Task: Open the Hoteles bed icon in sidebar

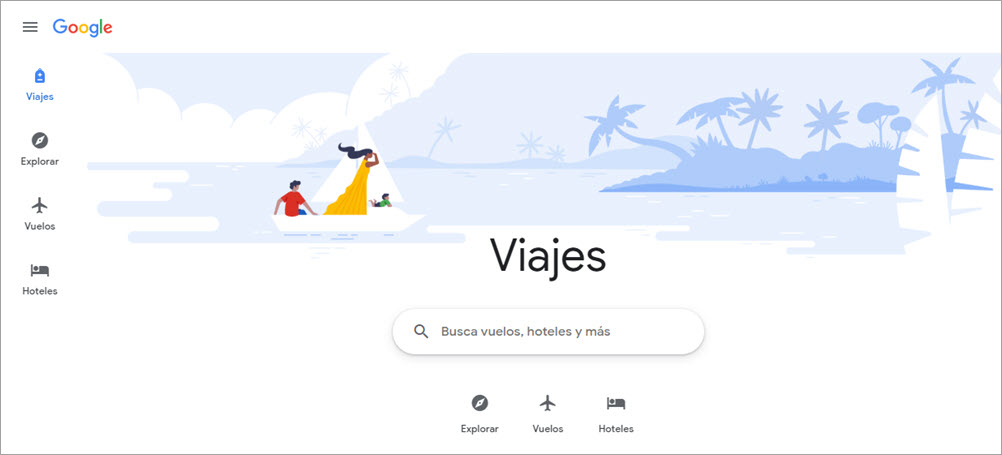Action: [40, 270]
